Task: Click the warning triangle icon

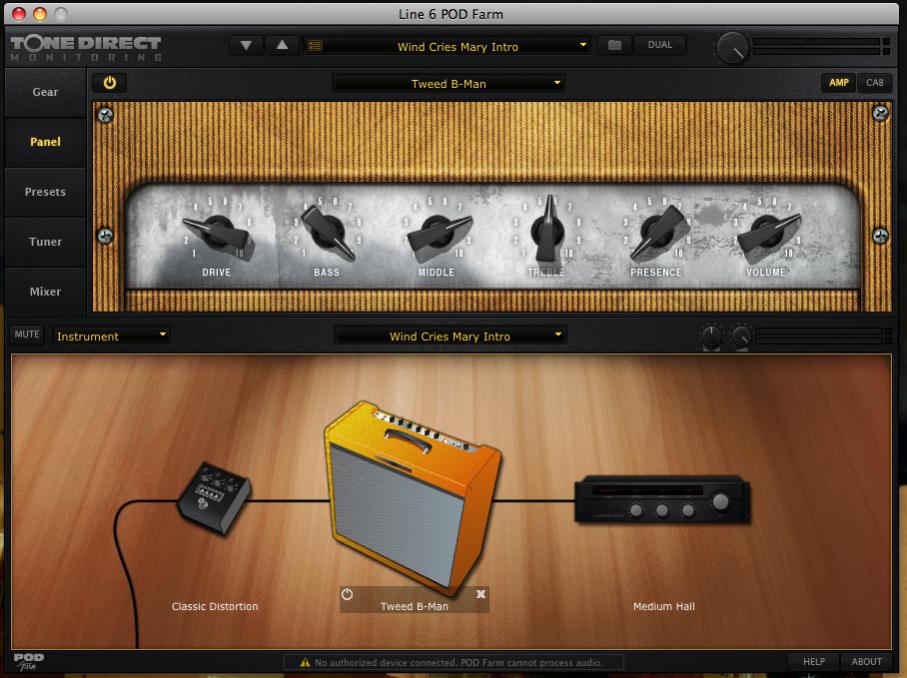Action: (305, 662)
